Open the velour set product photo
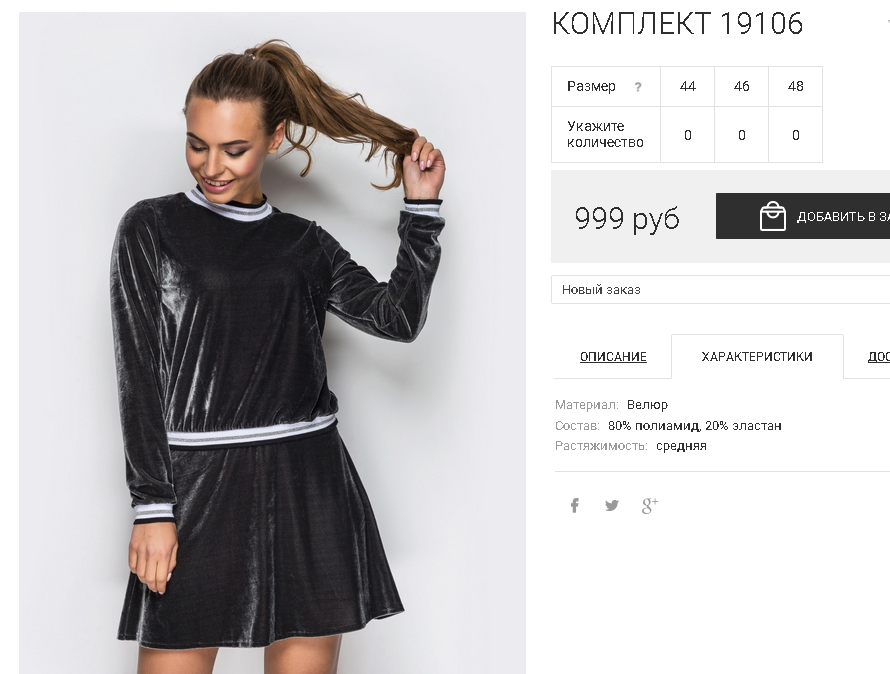This screenshot has height=674, width=890. (272, 343)
